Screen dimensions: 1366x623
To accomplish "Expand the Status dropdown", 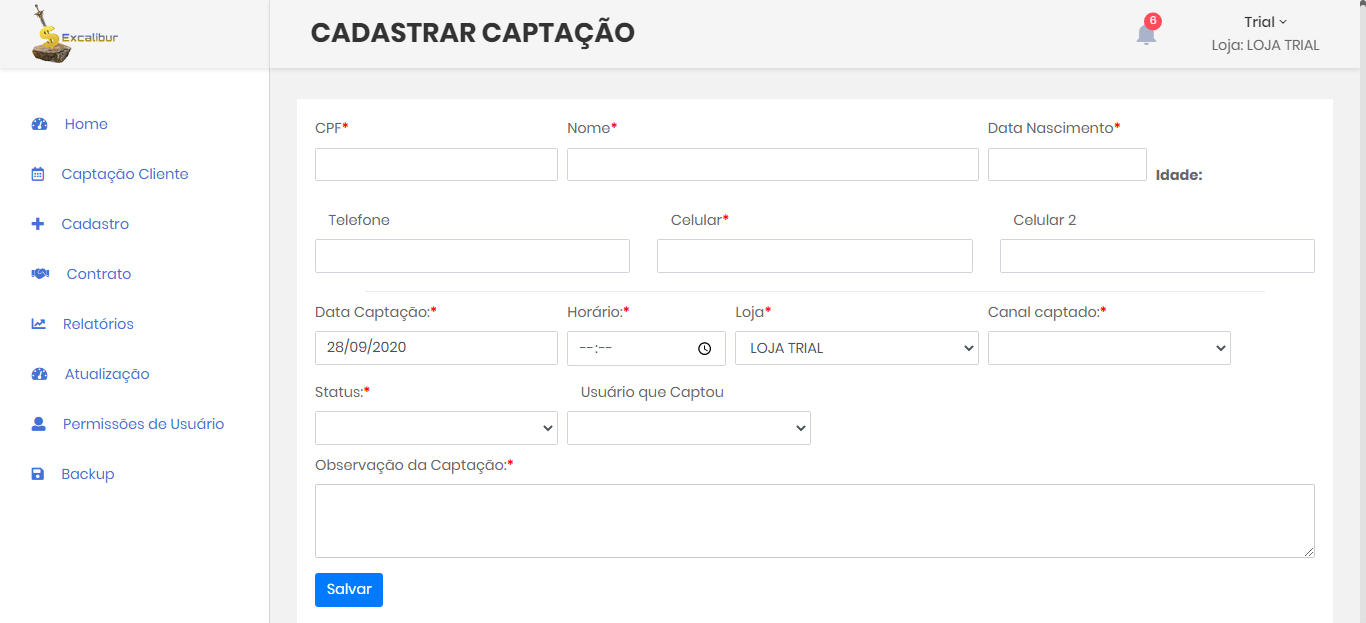I will point(436,428).
